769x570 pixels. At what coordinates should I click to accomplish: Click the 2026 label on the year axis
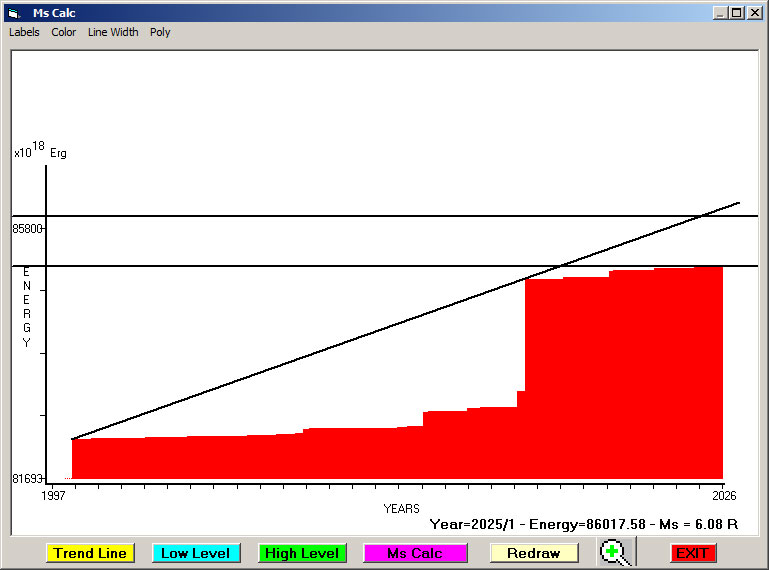click(725, 495)
